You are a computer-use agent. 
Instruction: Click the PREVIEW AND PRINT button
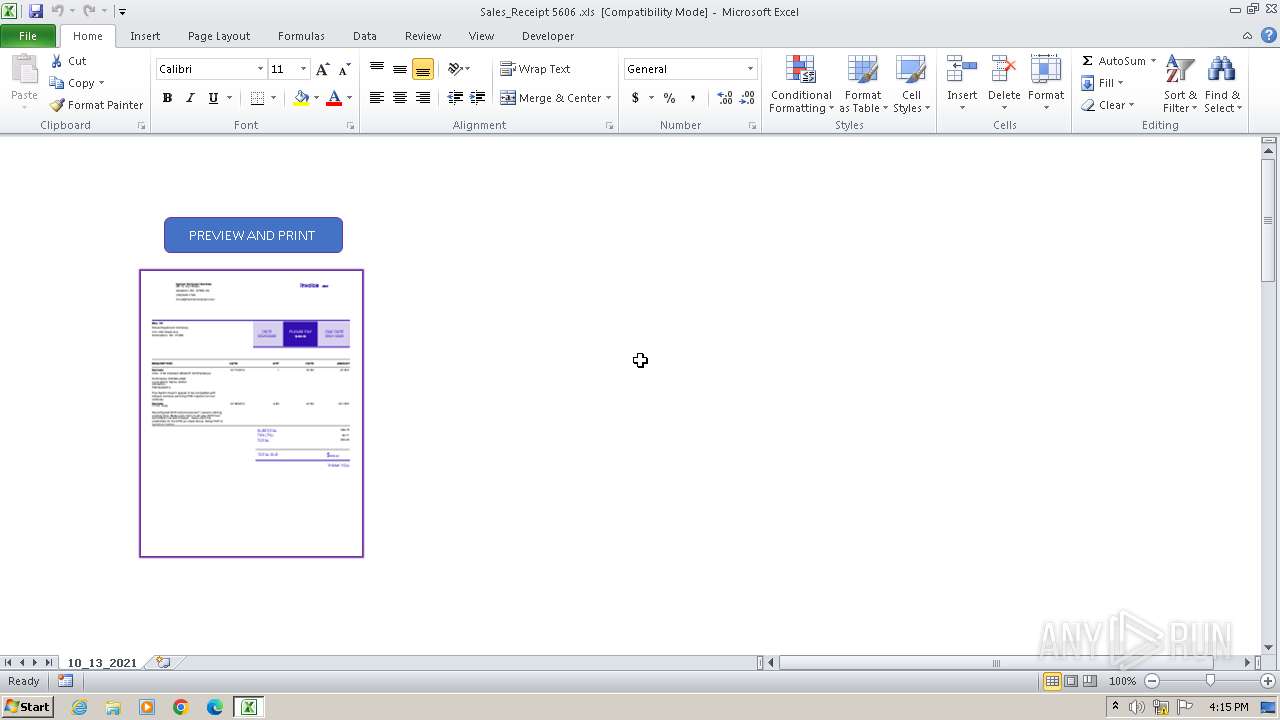tap(253, 235)
